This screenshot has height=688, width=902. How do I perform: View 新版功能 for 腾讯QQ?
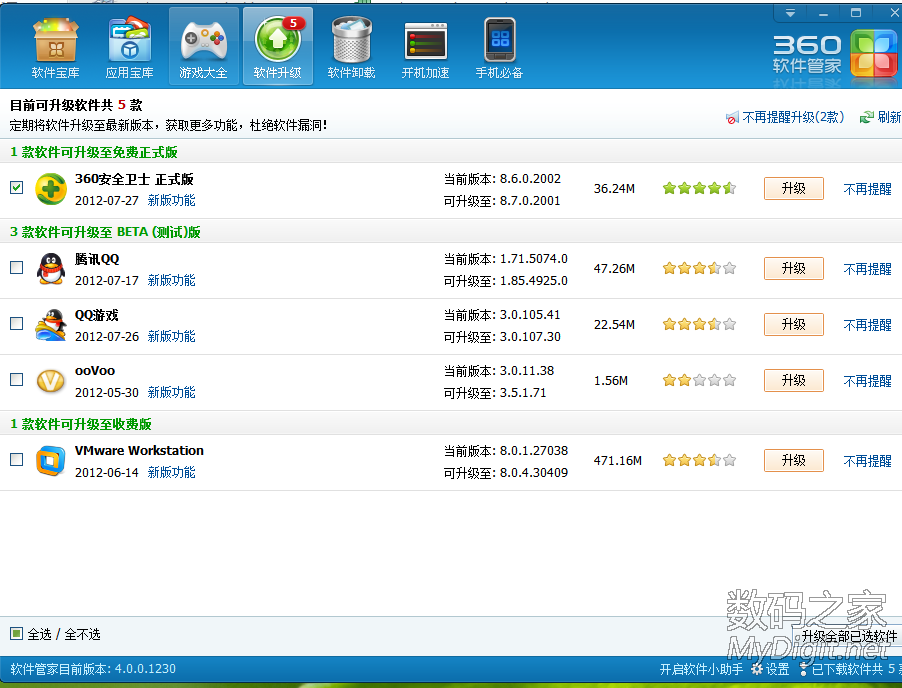point(171,281)
